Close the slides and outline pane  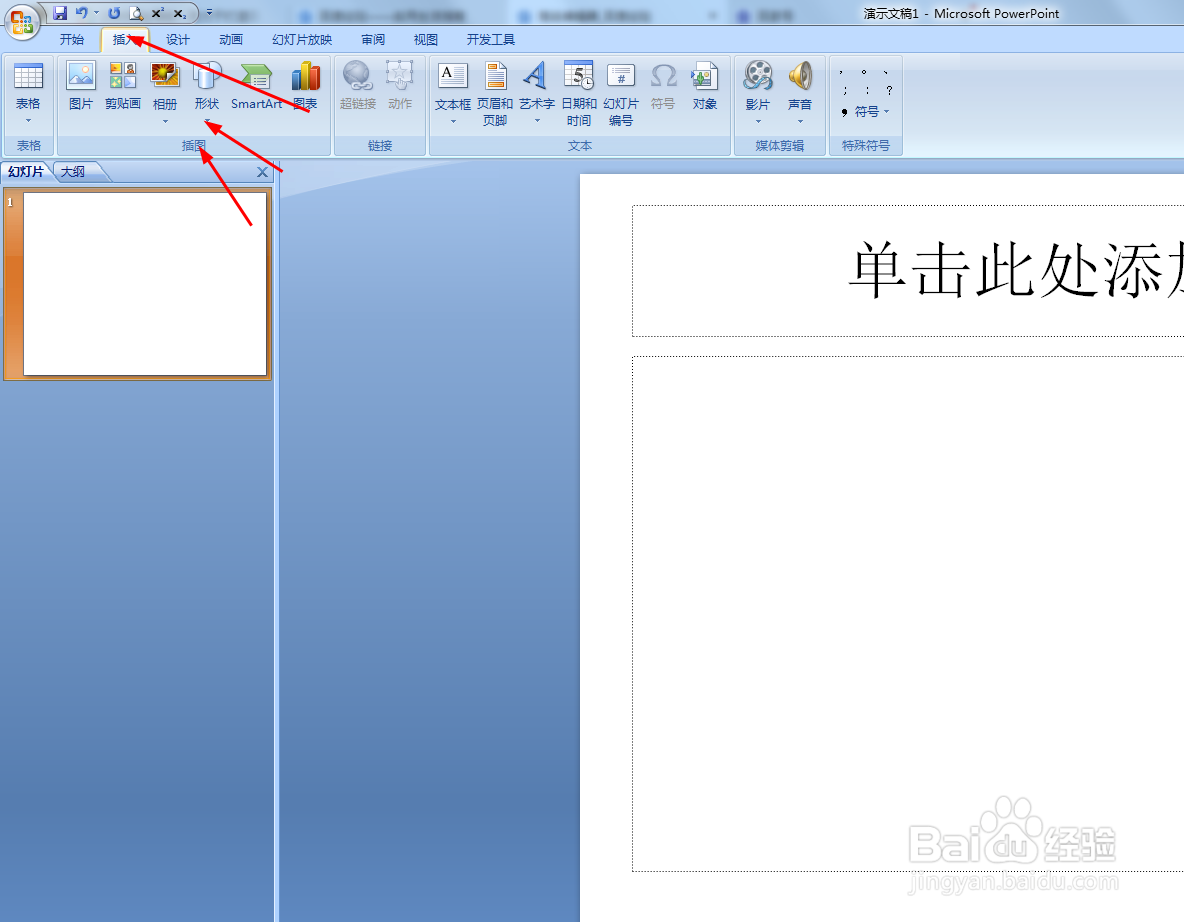click(x=262, y=172)
